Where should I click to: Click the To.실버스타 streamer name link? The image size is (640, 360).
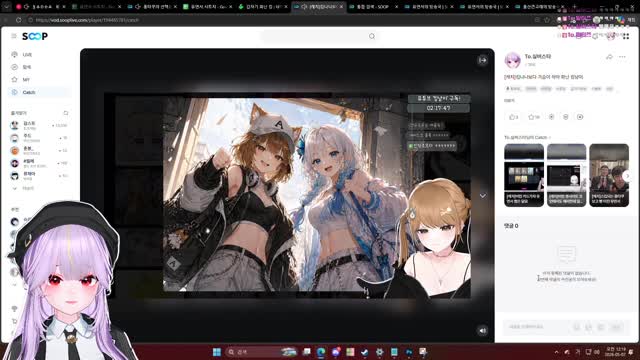pos(538,57)
